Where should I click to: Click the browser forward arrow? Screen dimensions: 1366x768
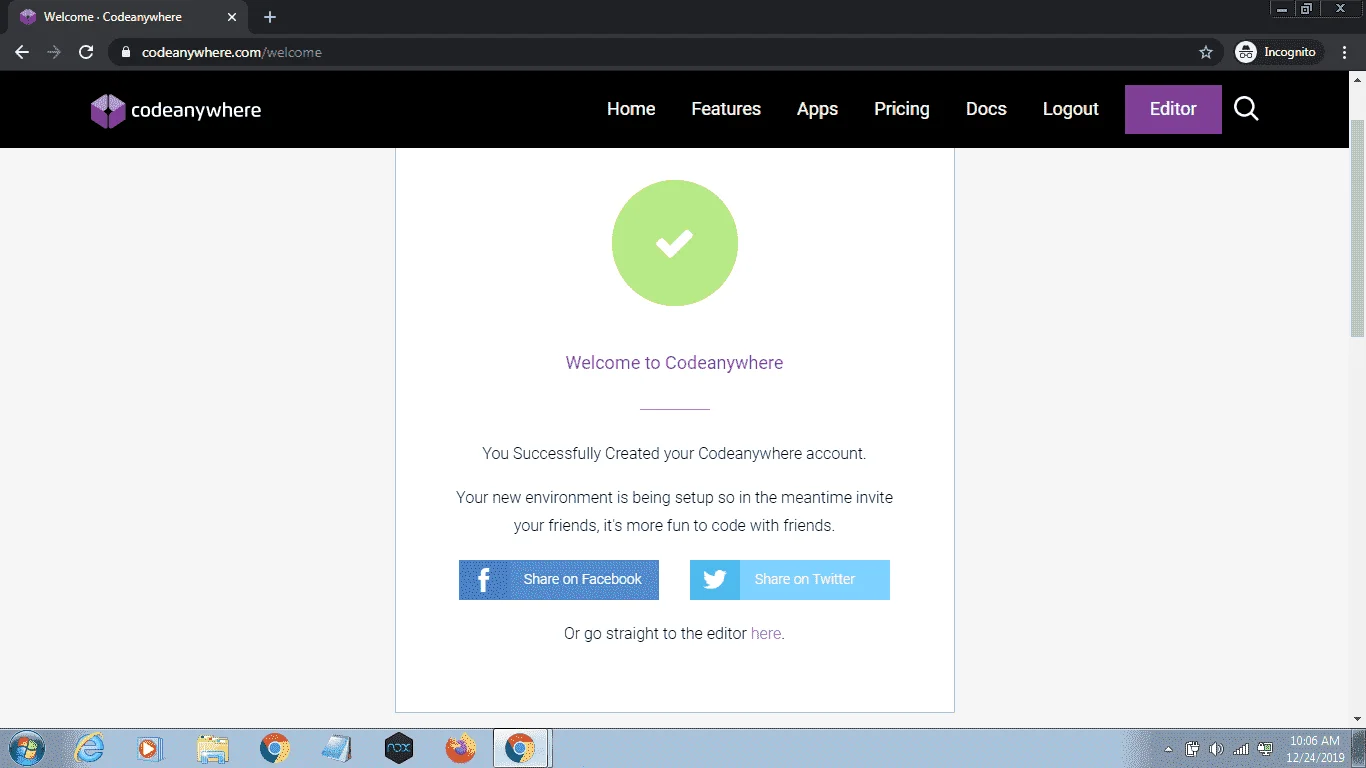(54, 52)
